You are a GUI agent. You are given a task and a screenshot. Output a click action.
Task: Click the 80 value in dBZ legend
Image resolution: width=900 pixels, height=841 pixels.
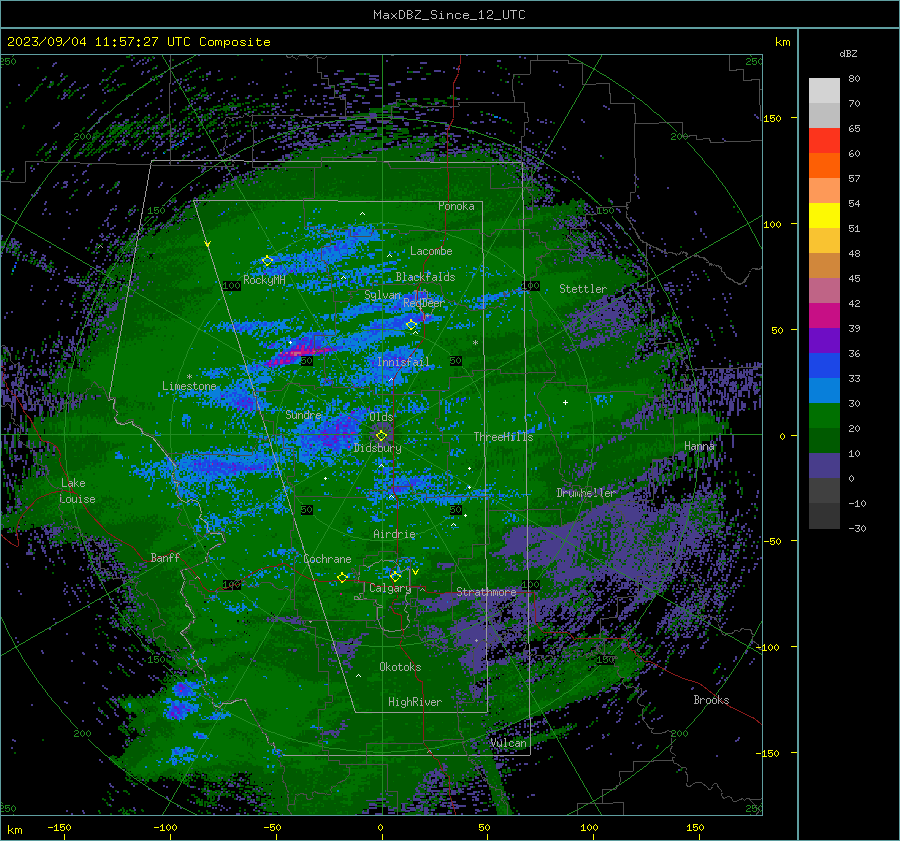854,79
